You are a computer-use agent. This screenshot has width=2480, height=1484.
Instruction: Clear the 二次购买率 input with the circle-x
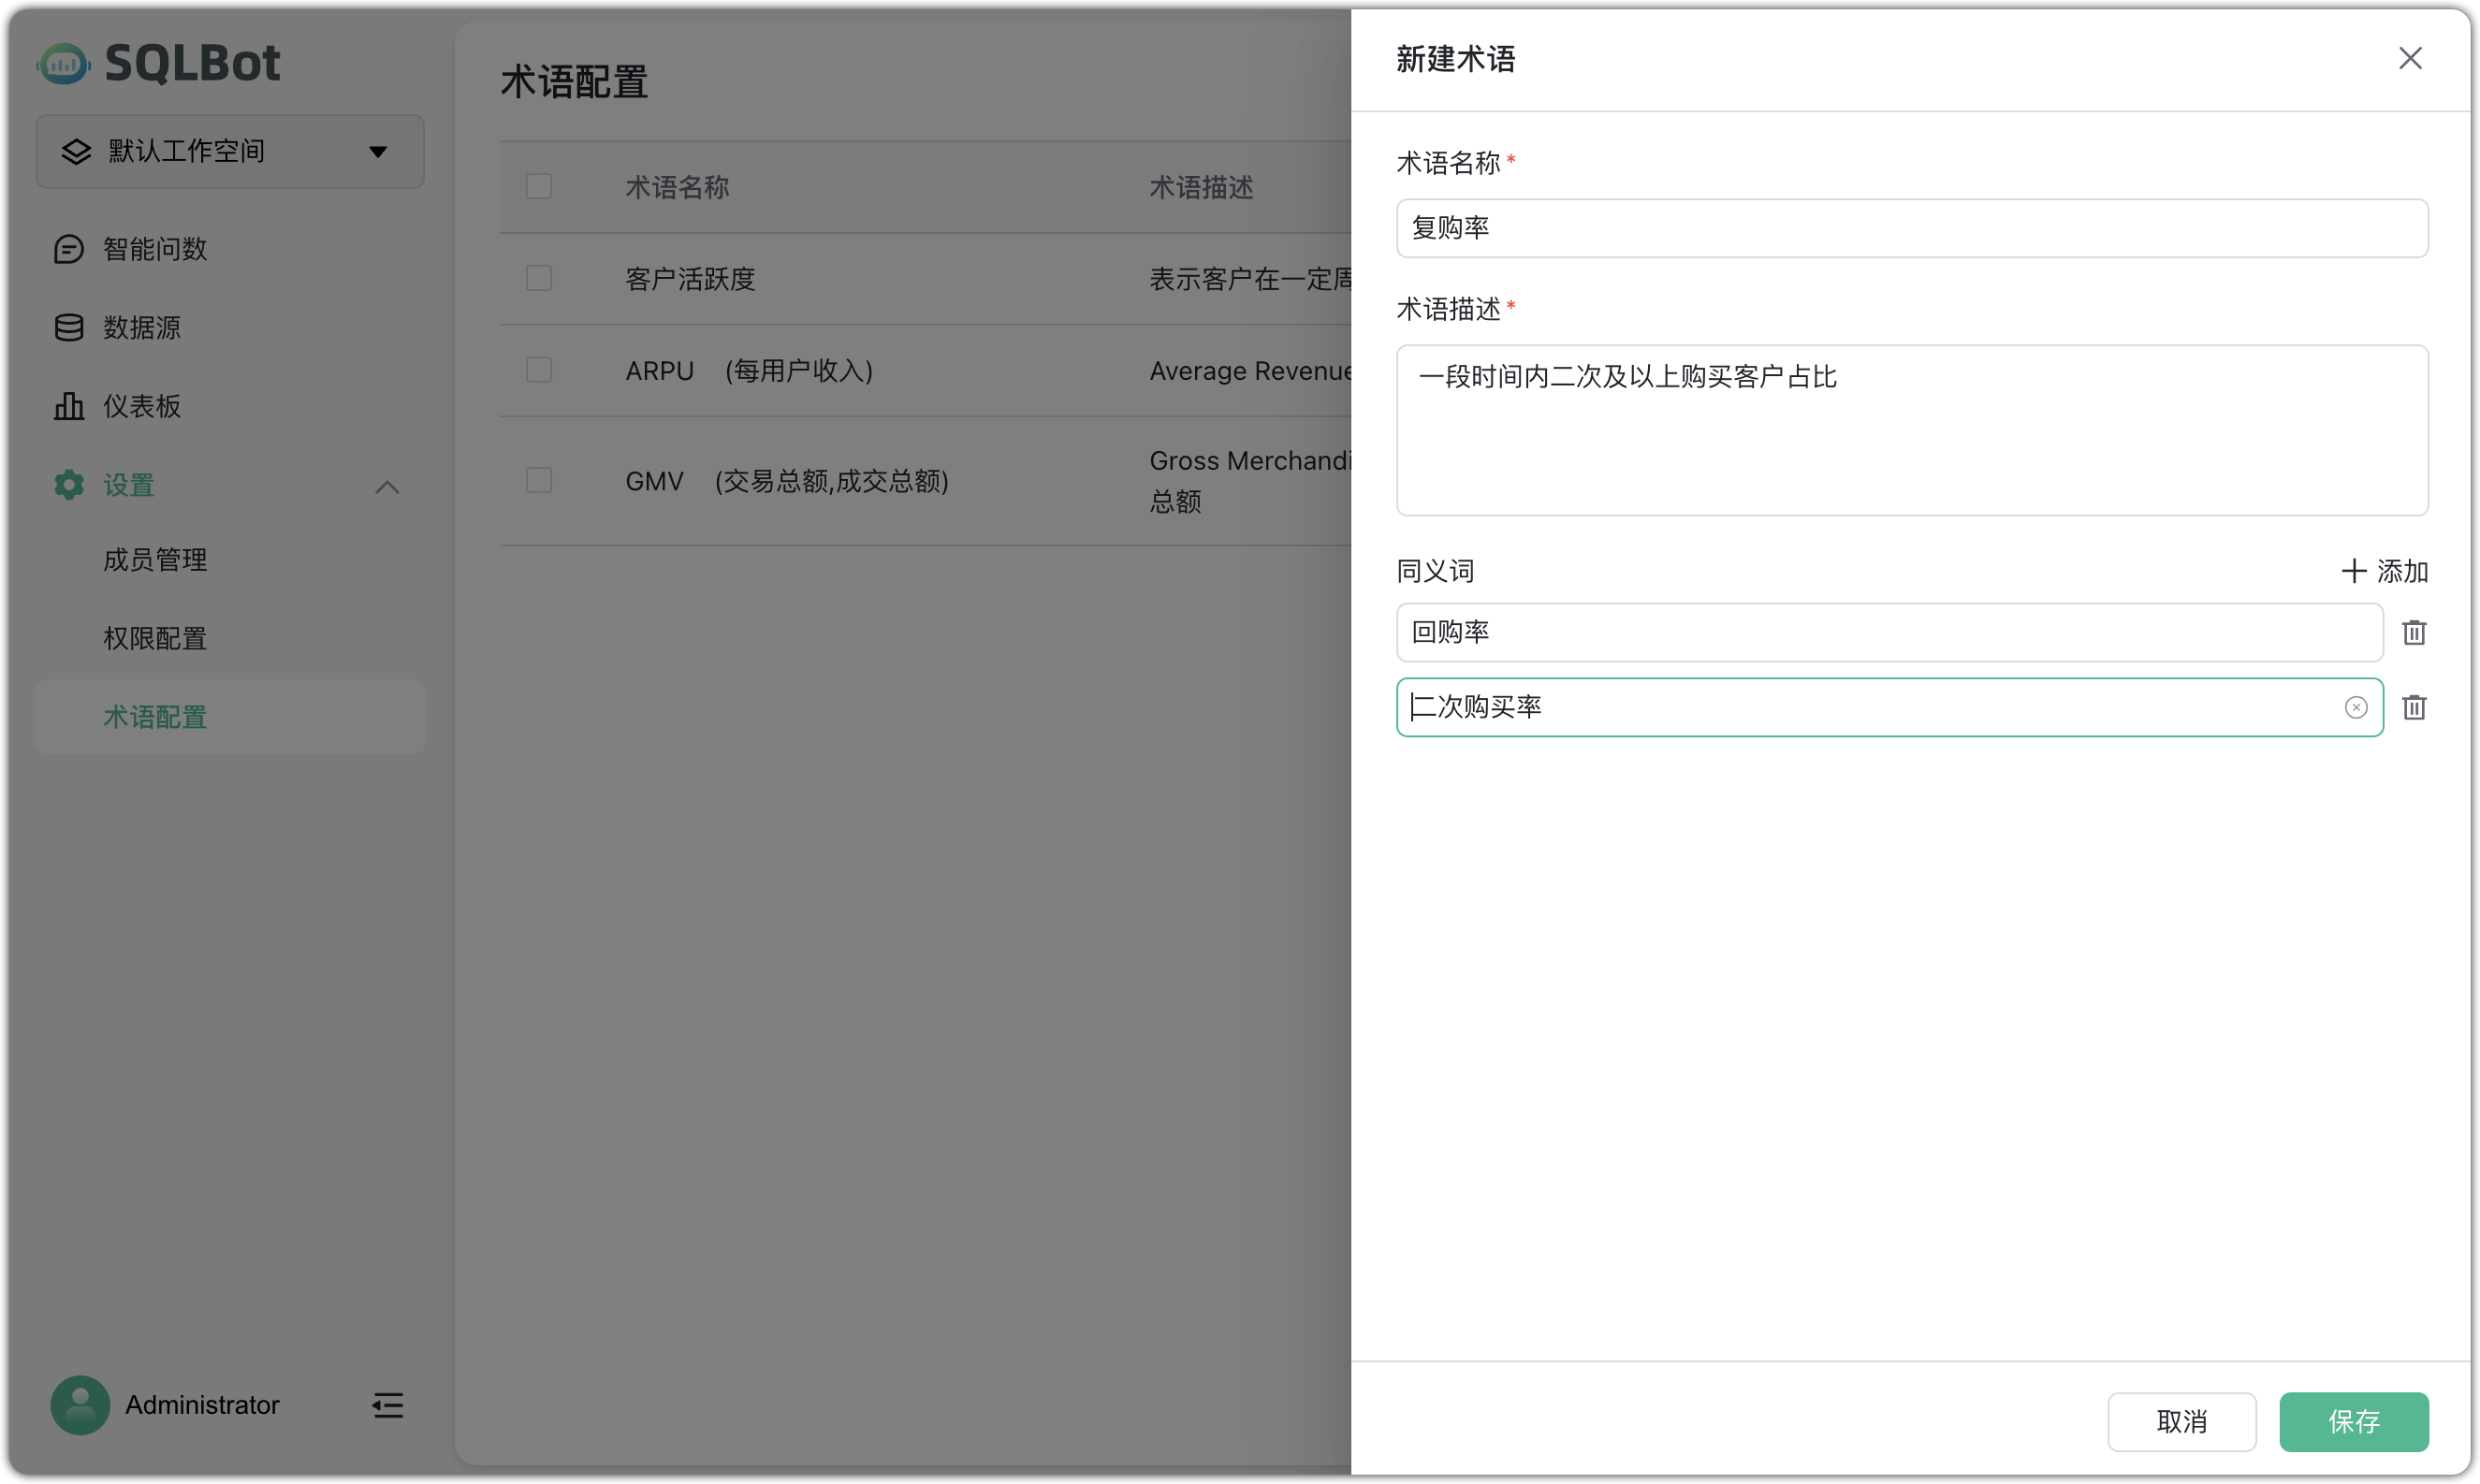click(x=2356, y=707)
